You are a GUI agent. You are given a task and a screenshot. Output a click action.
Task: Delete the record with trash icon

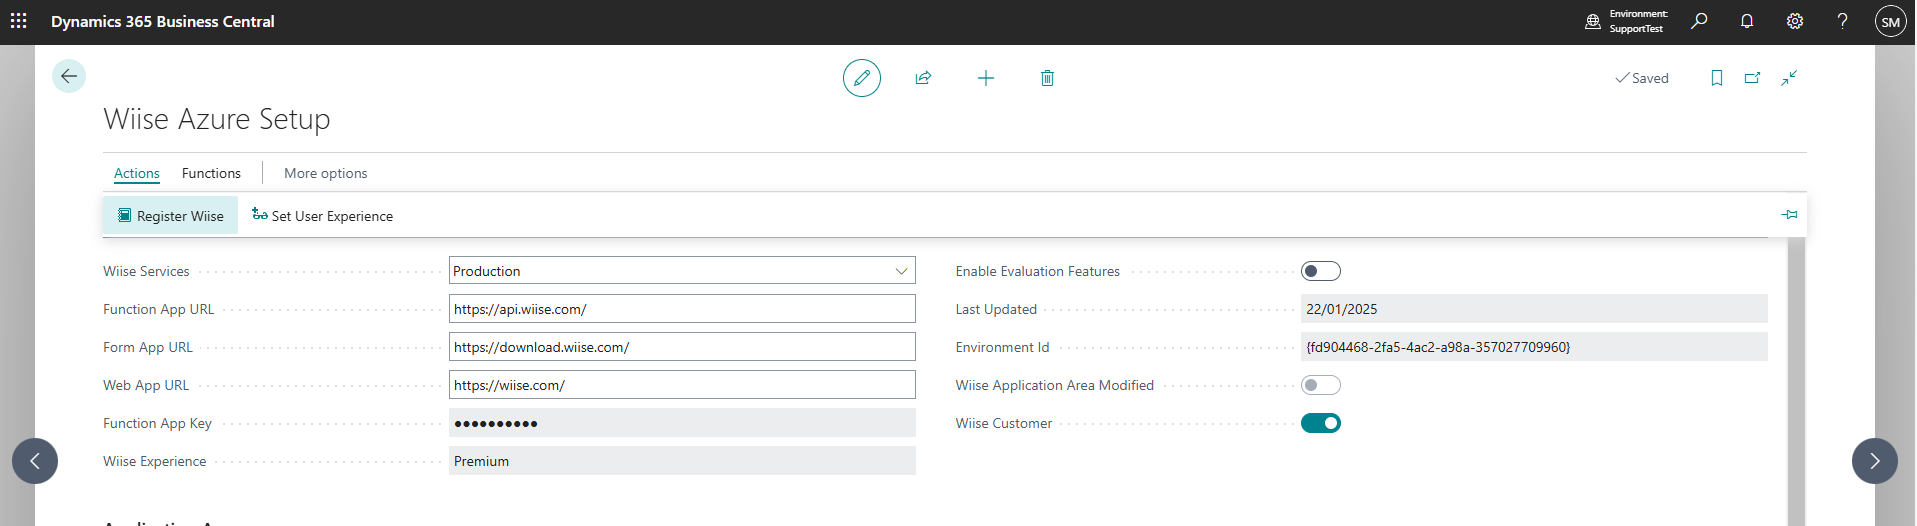click(x=1047, y=78)
